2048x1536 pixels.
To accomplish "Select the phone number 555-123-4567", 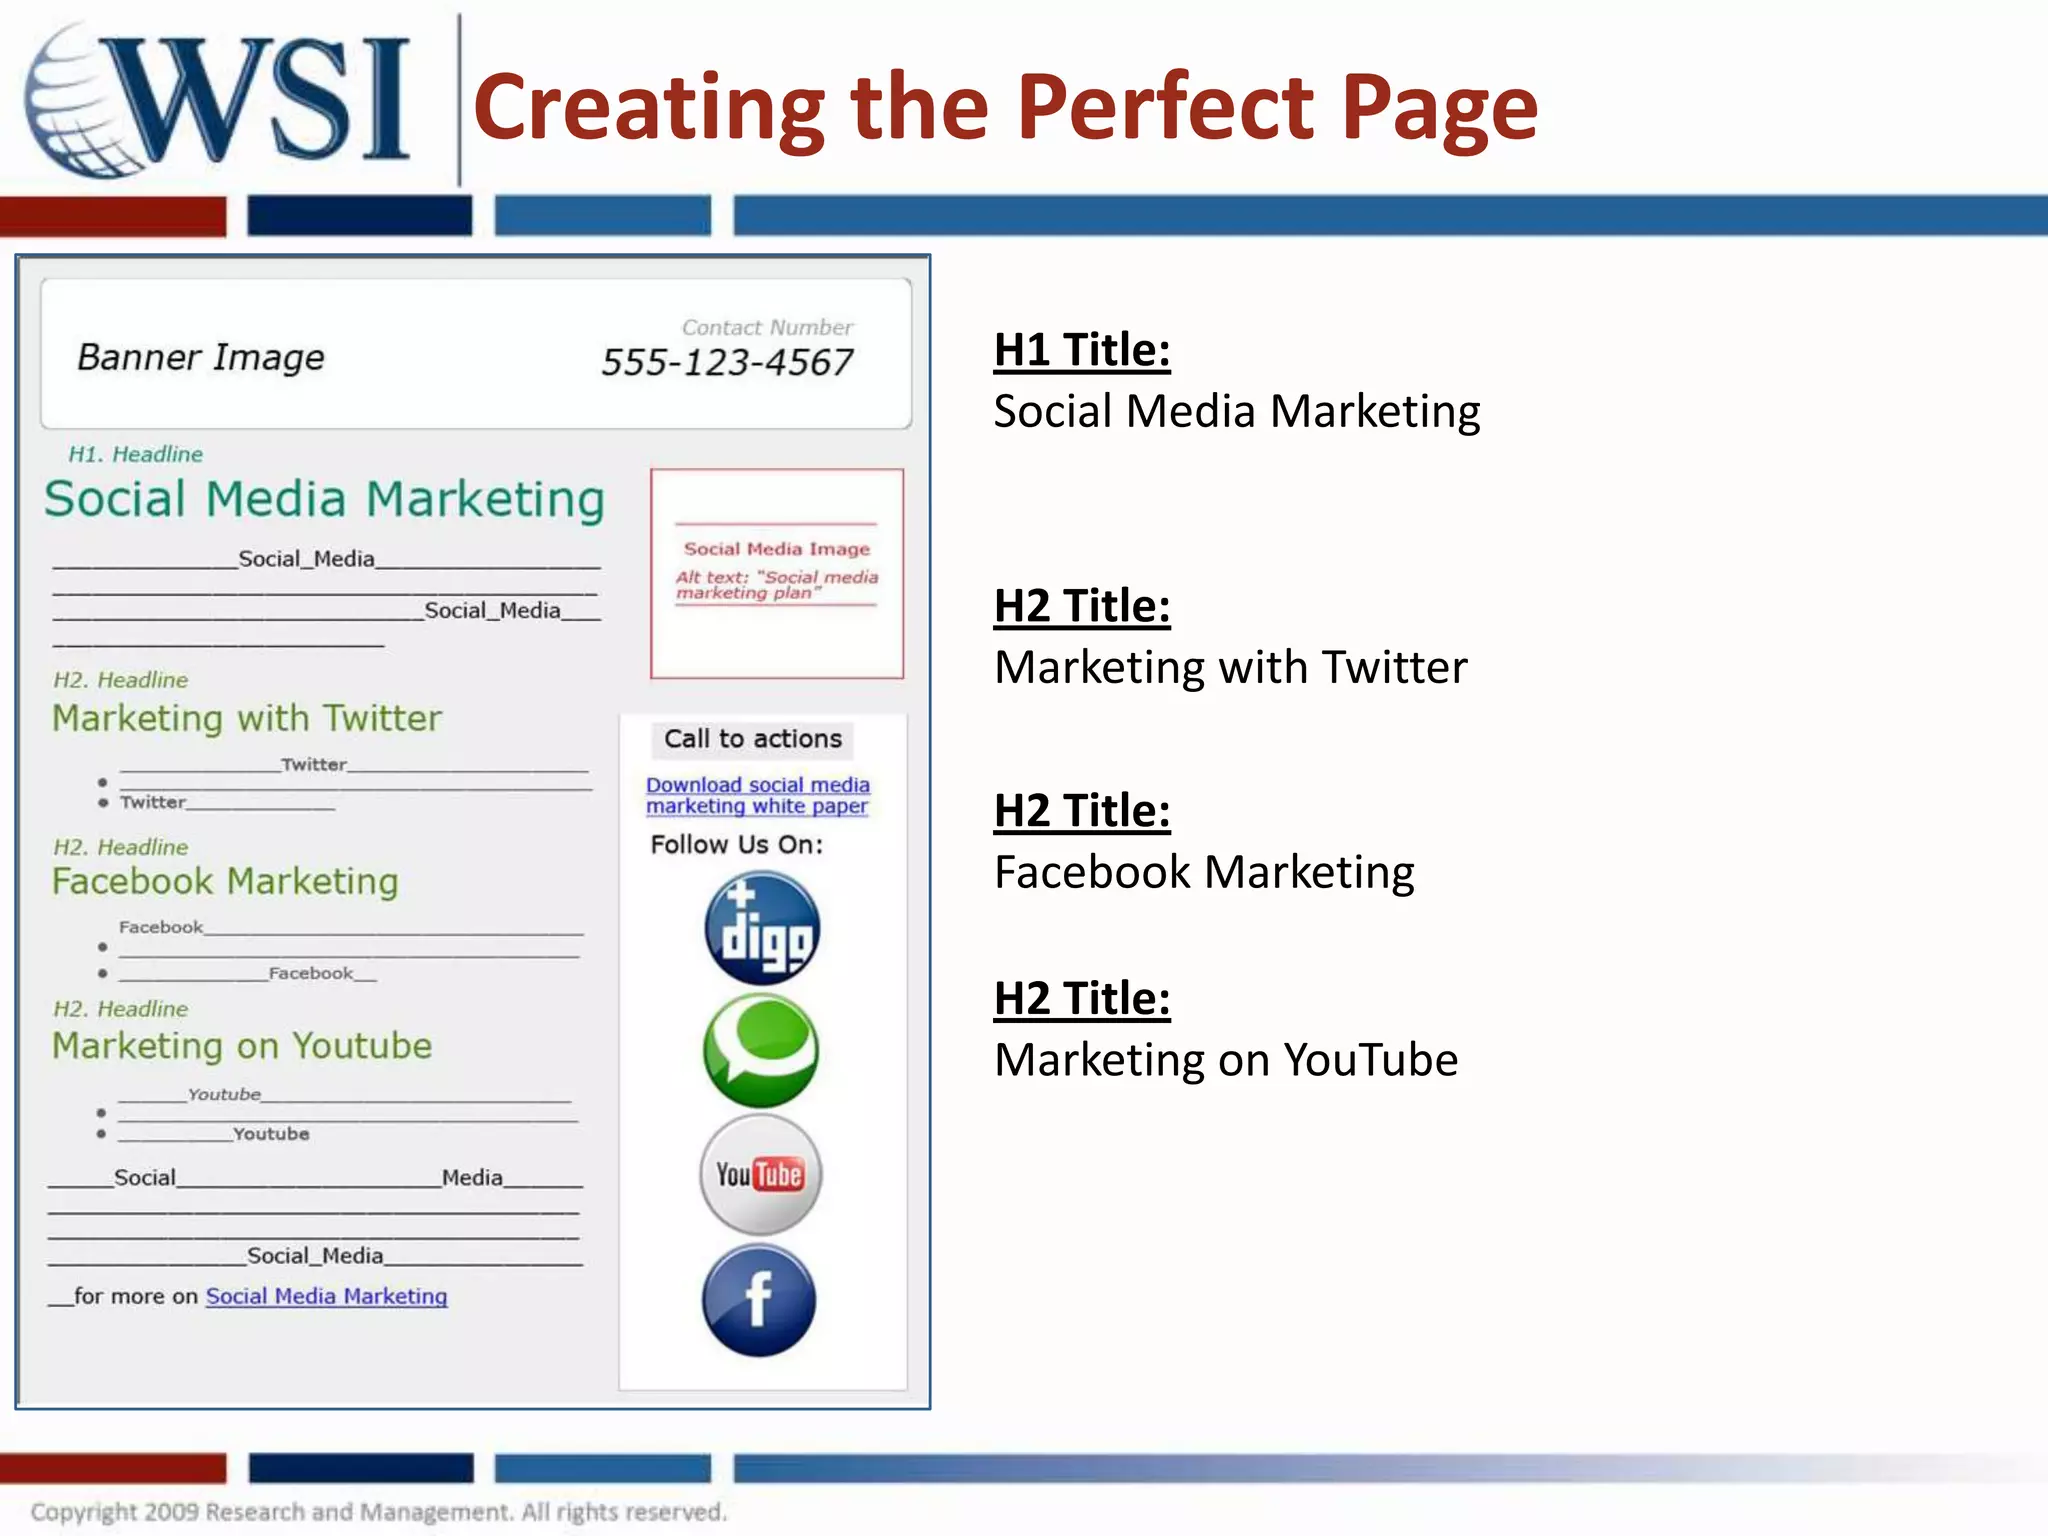I will pos(727,362).
